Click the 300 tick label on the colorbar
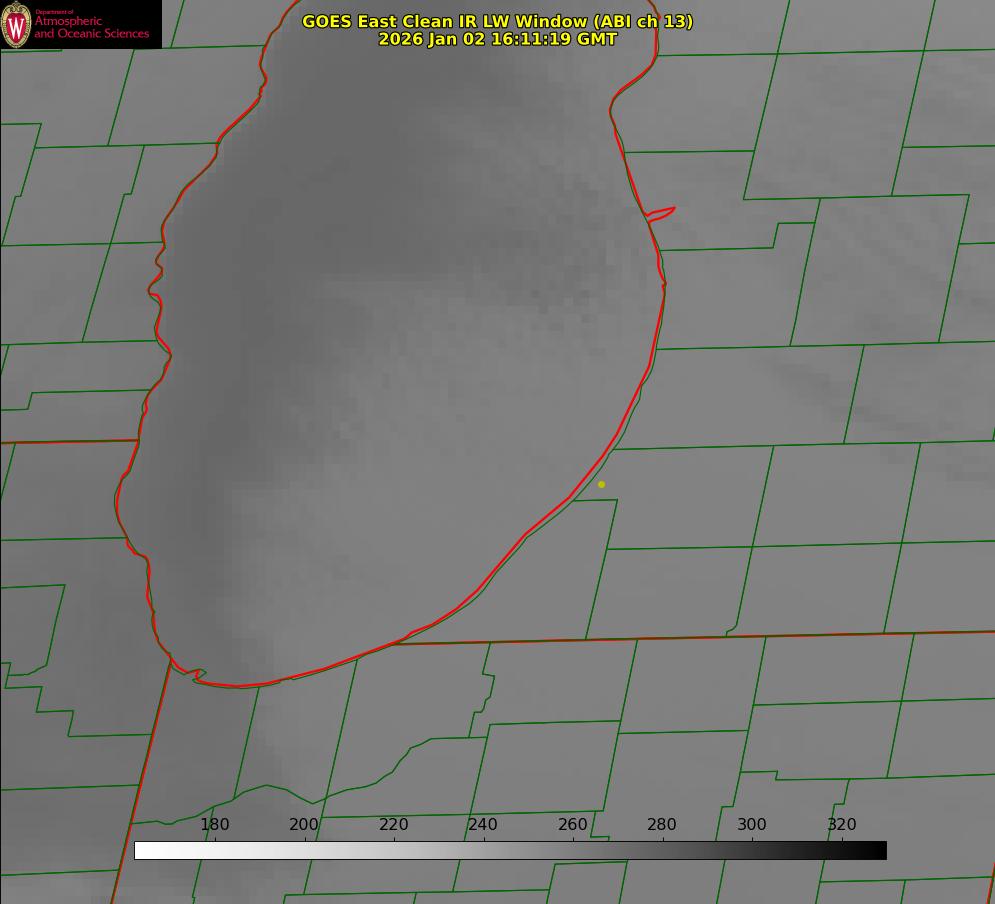Image resolution: width=995 pixels, height=904 pixels. coord(752,824)
